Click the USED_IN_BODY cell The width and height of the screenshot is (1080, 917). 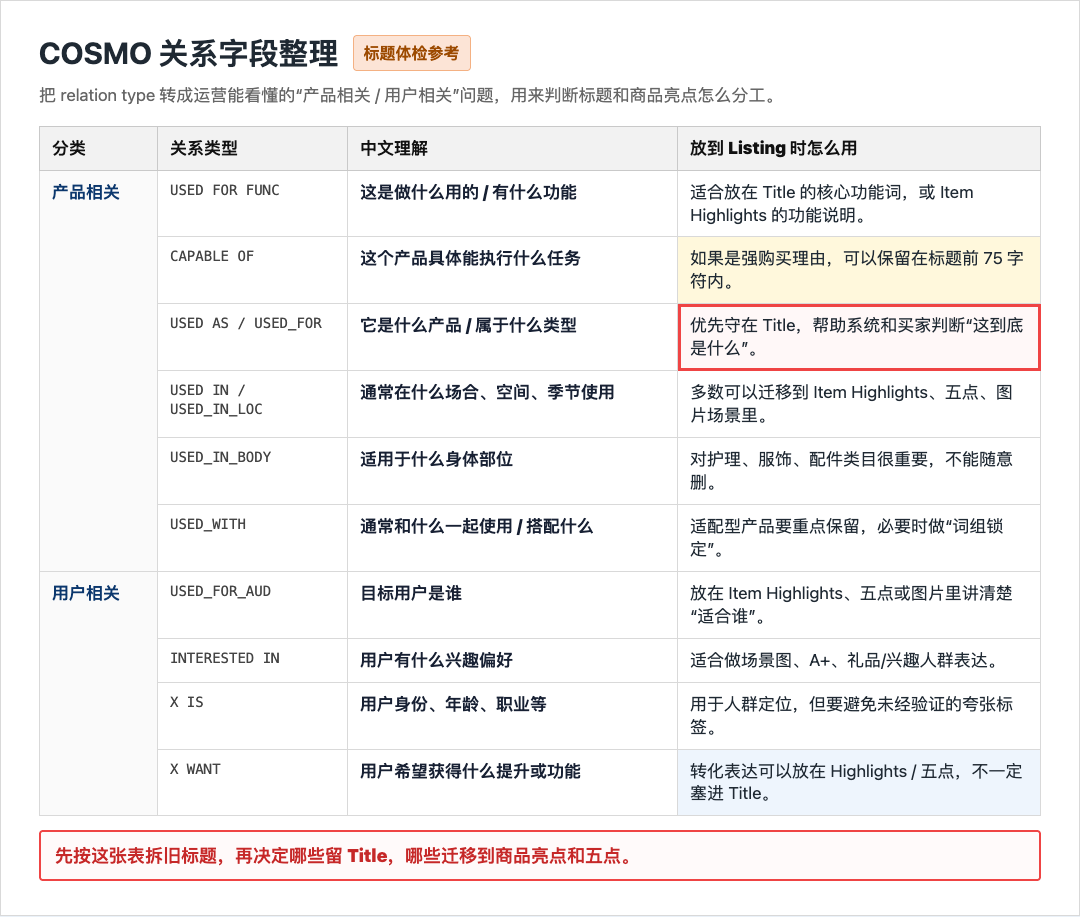point(252,471)
